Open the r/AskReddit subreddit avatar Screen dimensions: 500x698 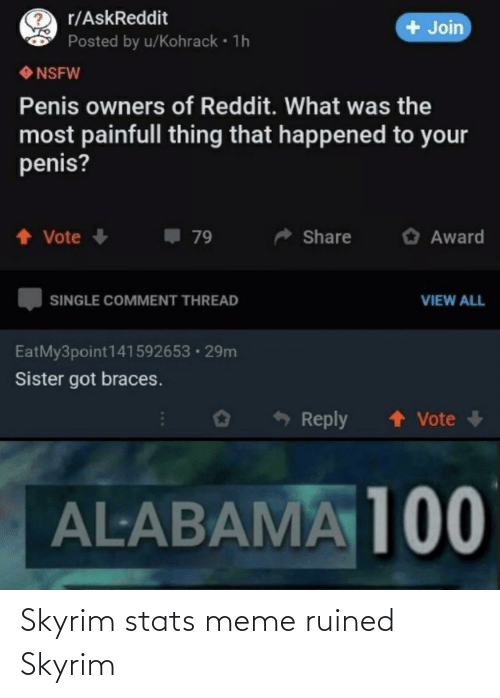(x=38, y=29)
